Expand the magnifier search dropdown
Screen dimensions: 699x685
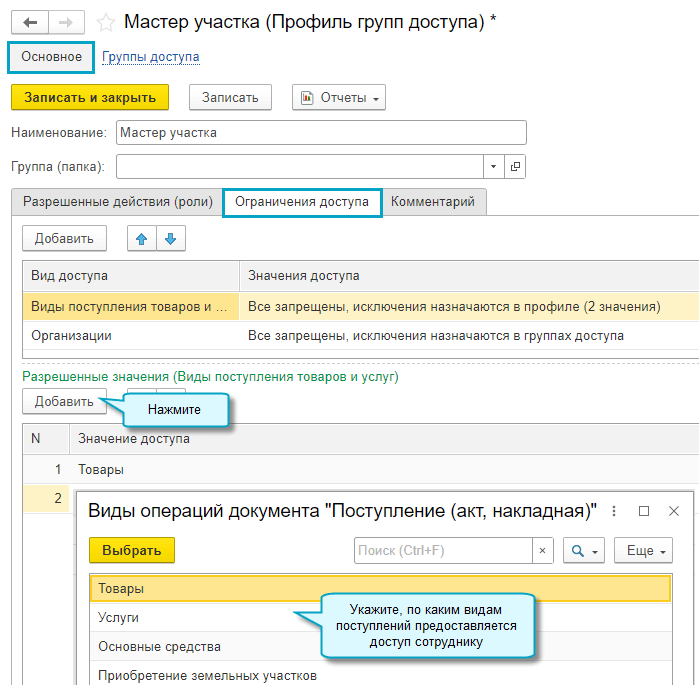584,550
